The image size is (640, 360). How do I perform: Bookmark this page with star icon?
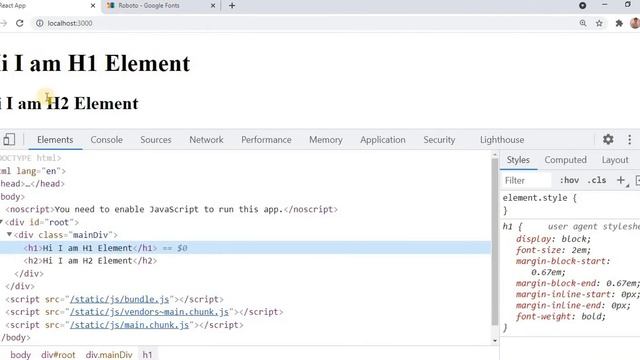click(599, 23)
